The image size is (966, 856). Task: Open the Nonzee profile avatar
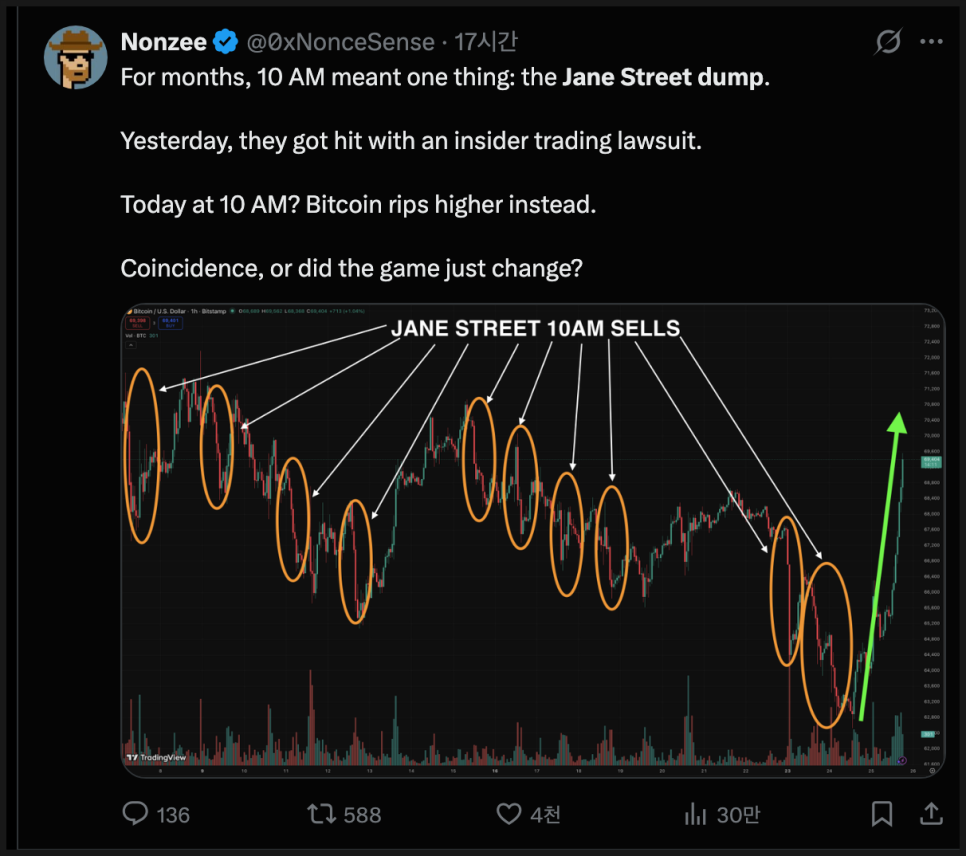[75, 57]
